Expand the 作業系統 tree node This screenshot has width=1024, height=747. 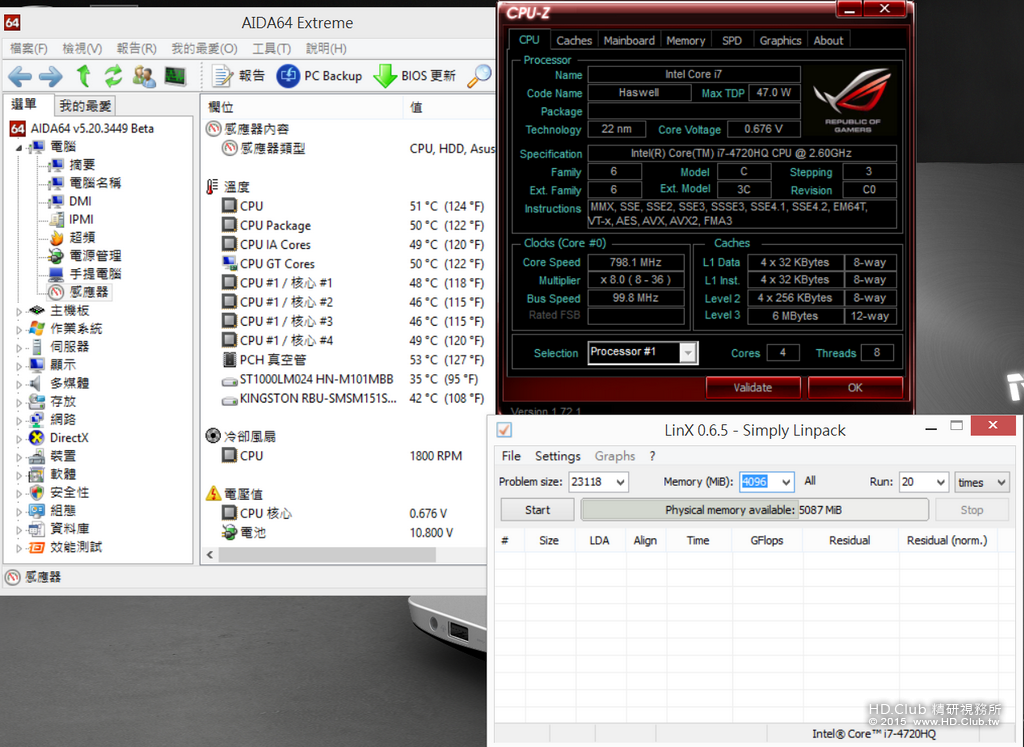[x=19, y=330]
